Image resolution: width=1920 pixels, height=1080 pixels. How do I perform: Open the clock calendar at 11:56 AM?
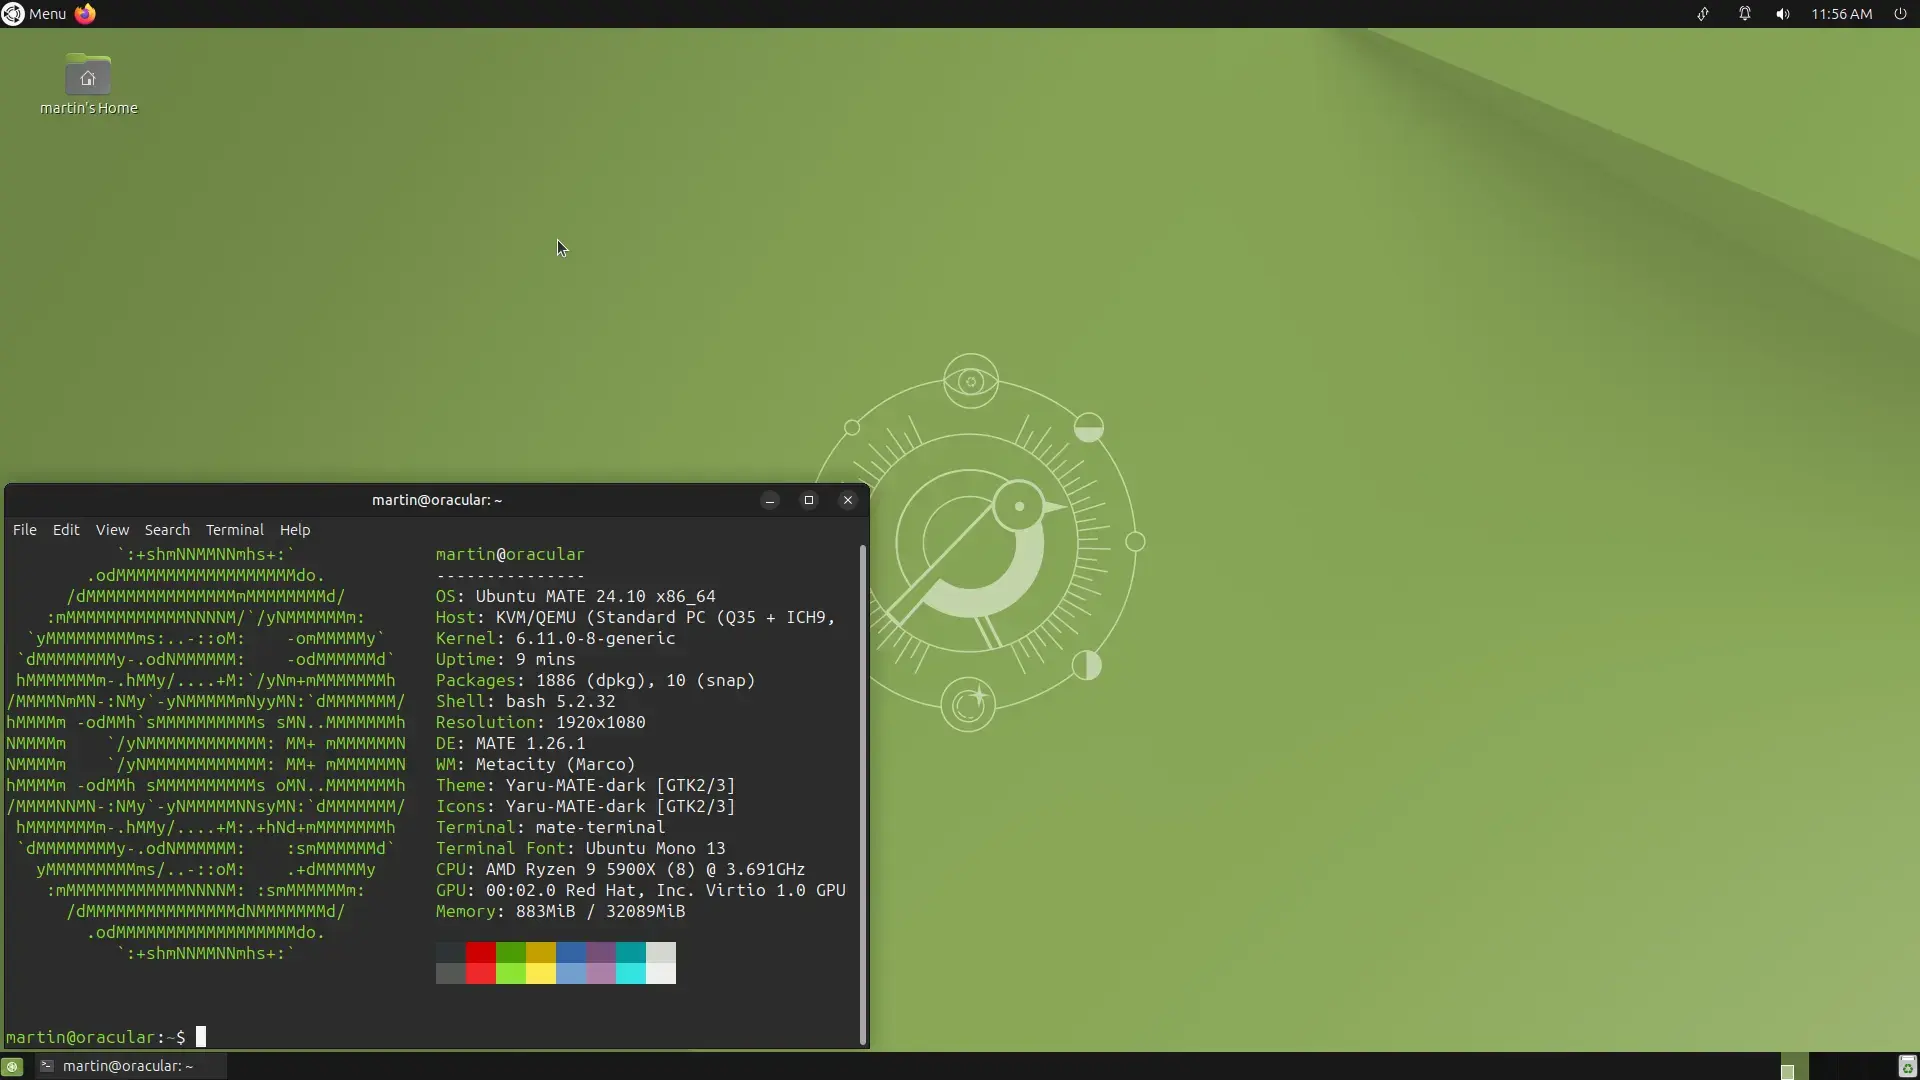pyautogui.click(x=1841, y=14)
